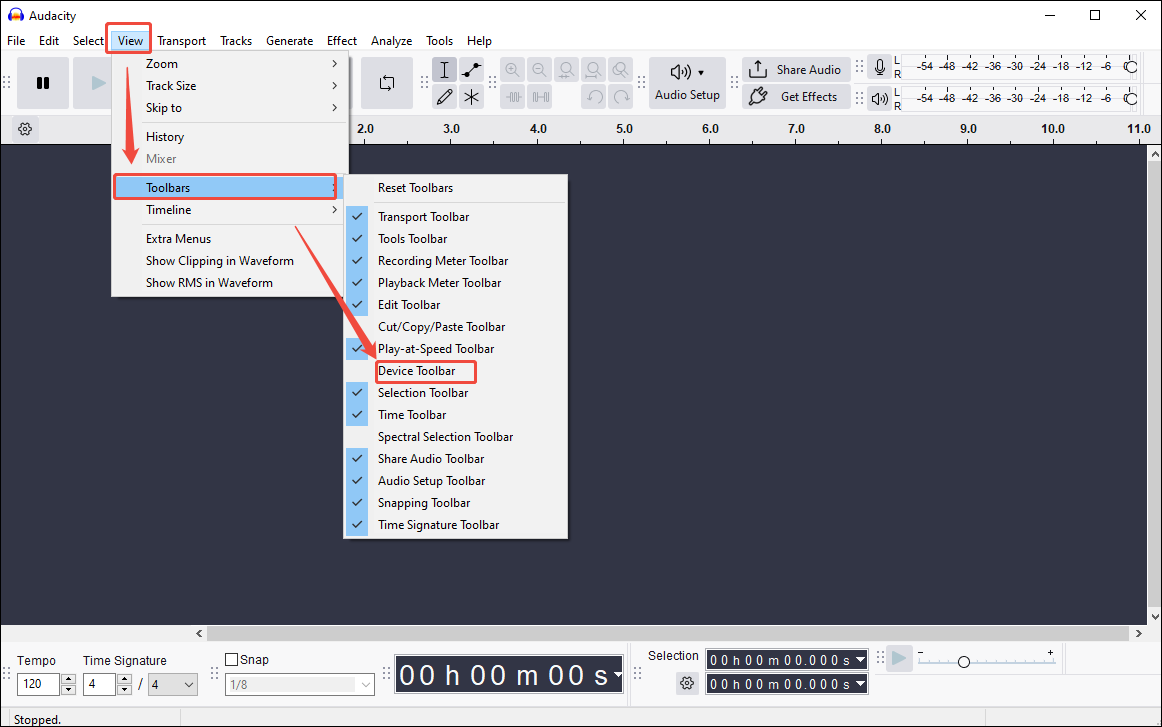
Task: Click Fit selection to width icon
Action: click(x=567, y=70)
